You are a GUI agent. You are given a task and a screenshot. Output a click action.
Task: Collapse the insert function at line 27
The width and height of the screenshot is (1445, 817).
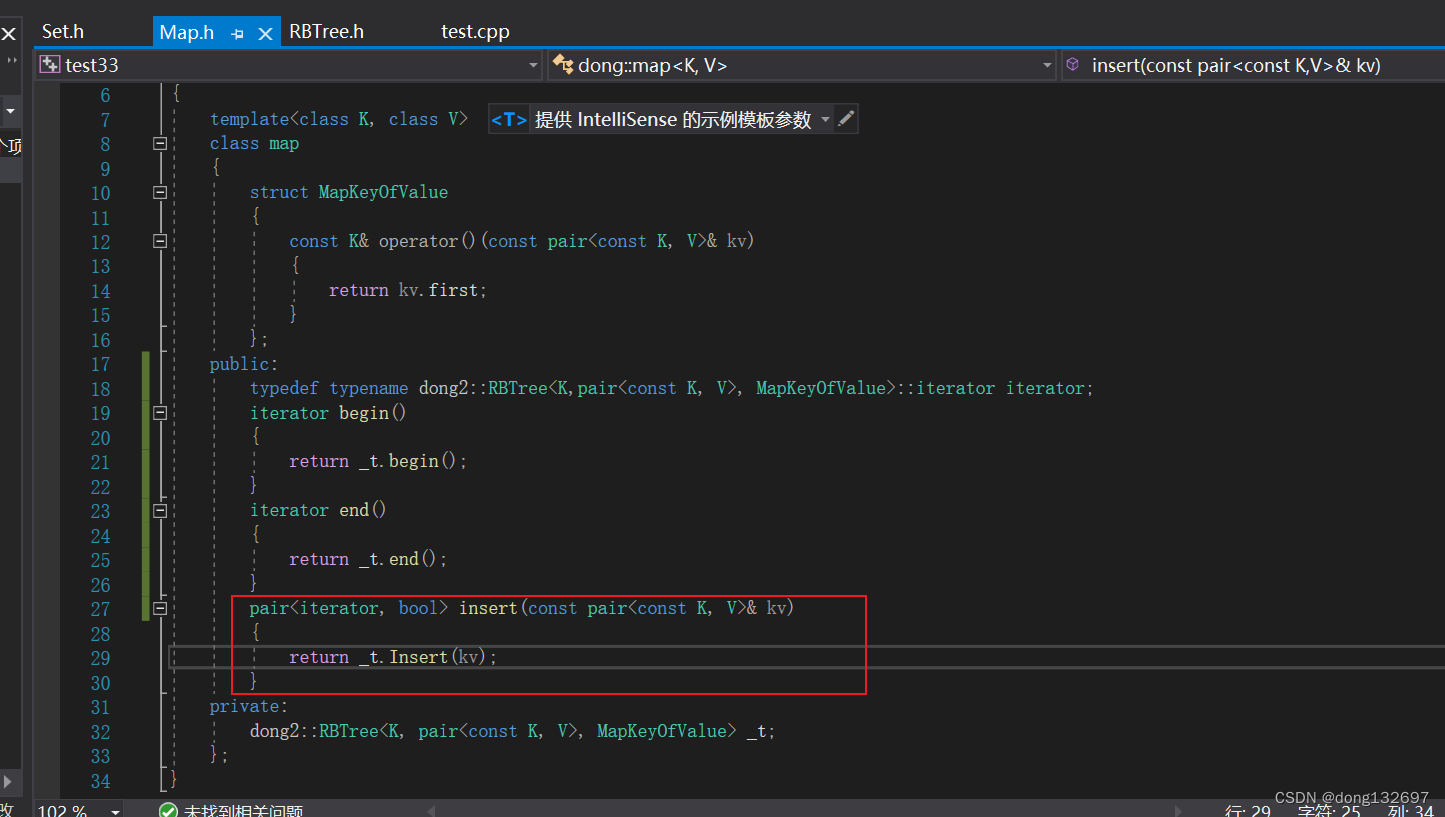pyautogui.click(x=160, y=608)
